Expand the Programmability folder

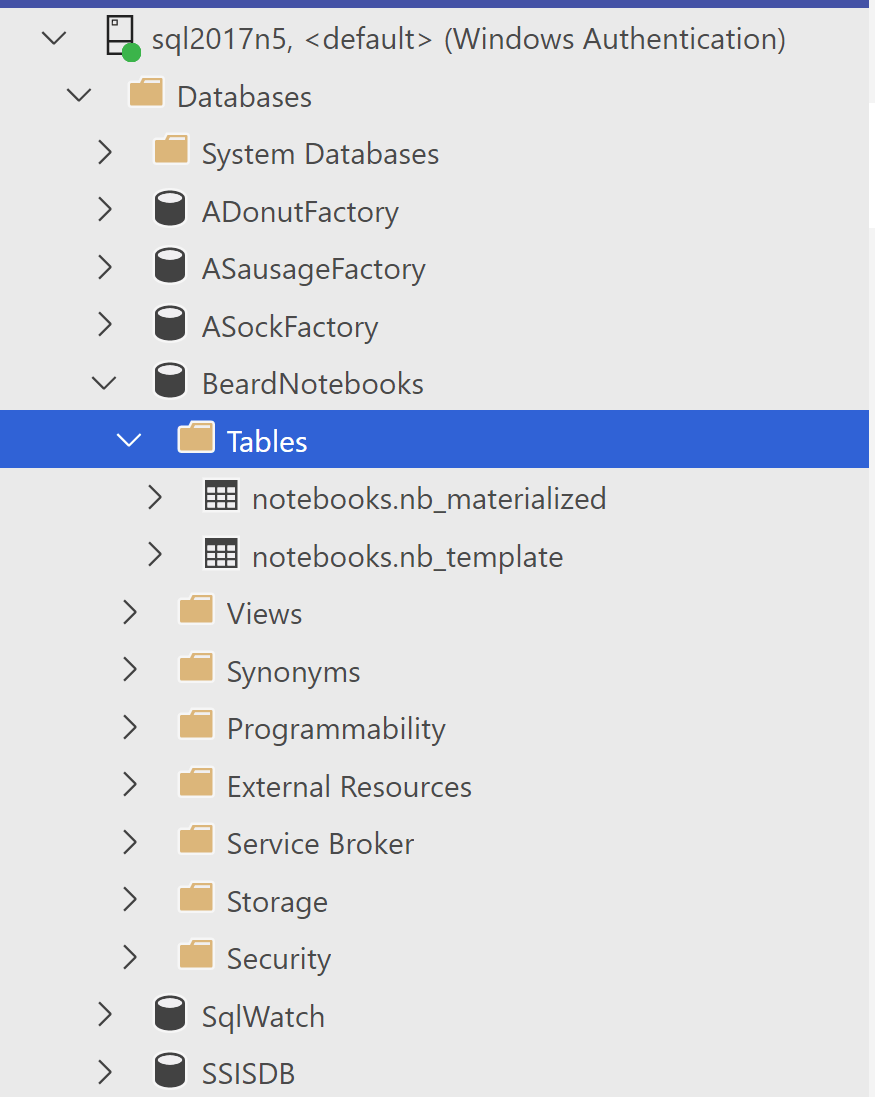(x=129, y=728)
